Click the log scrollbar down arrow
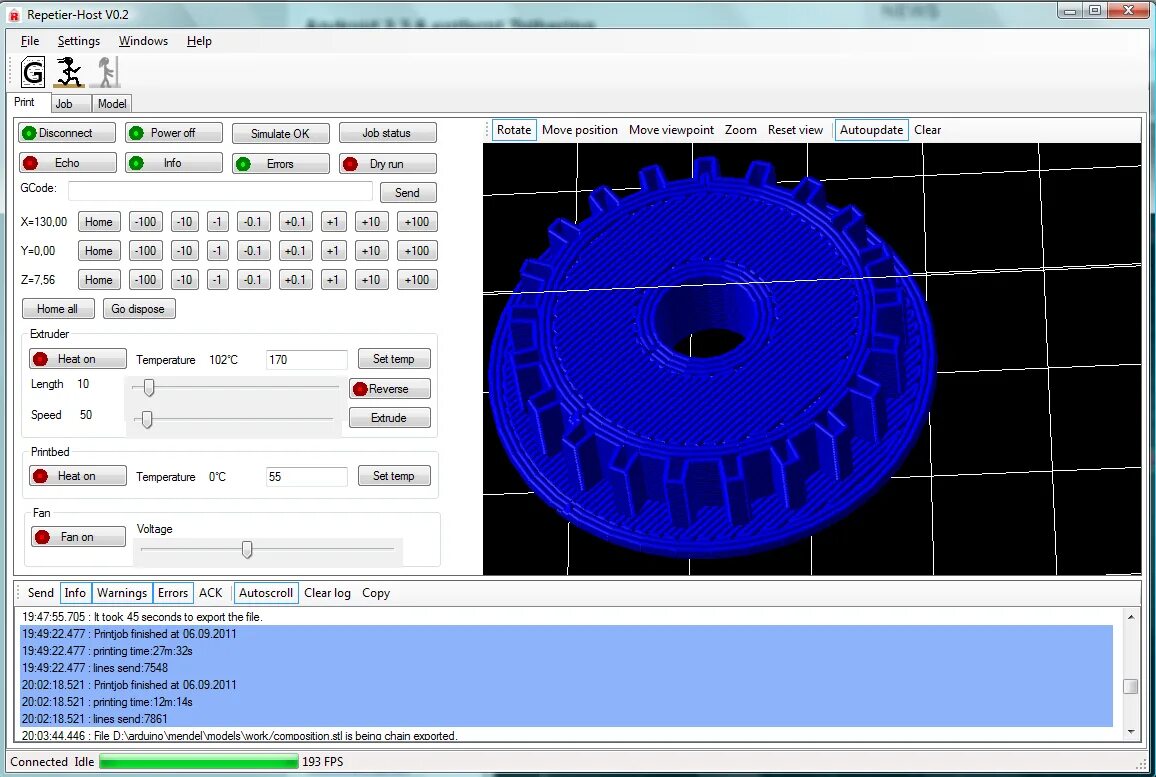 (x=1131, y=732)
